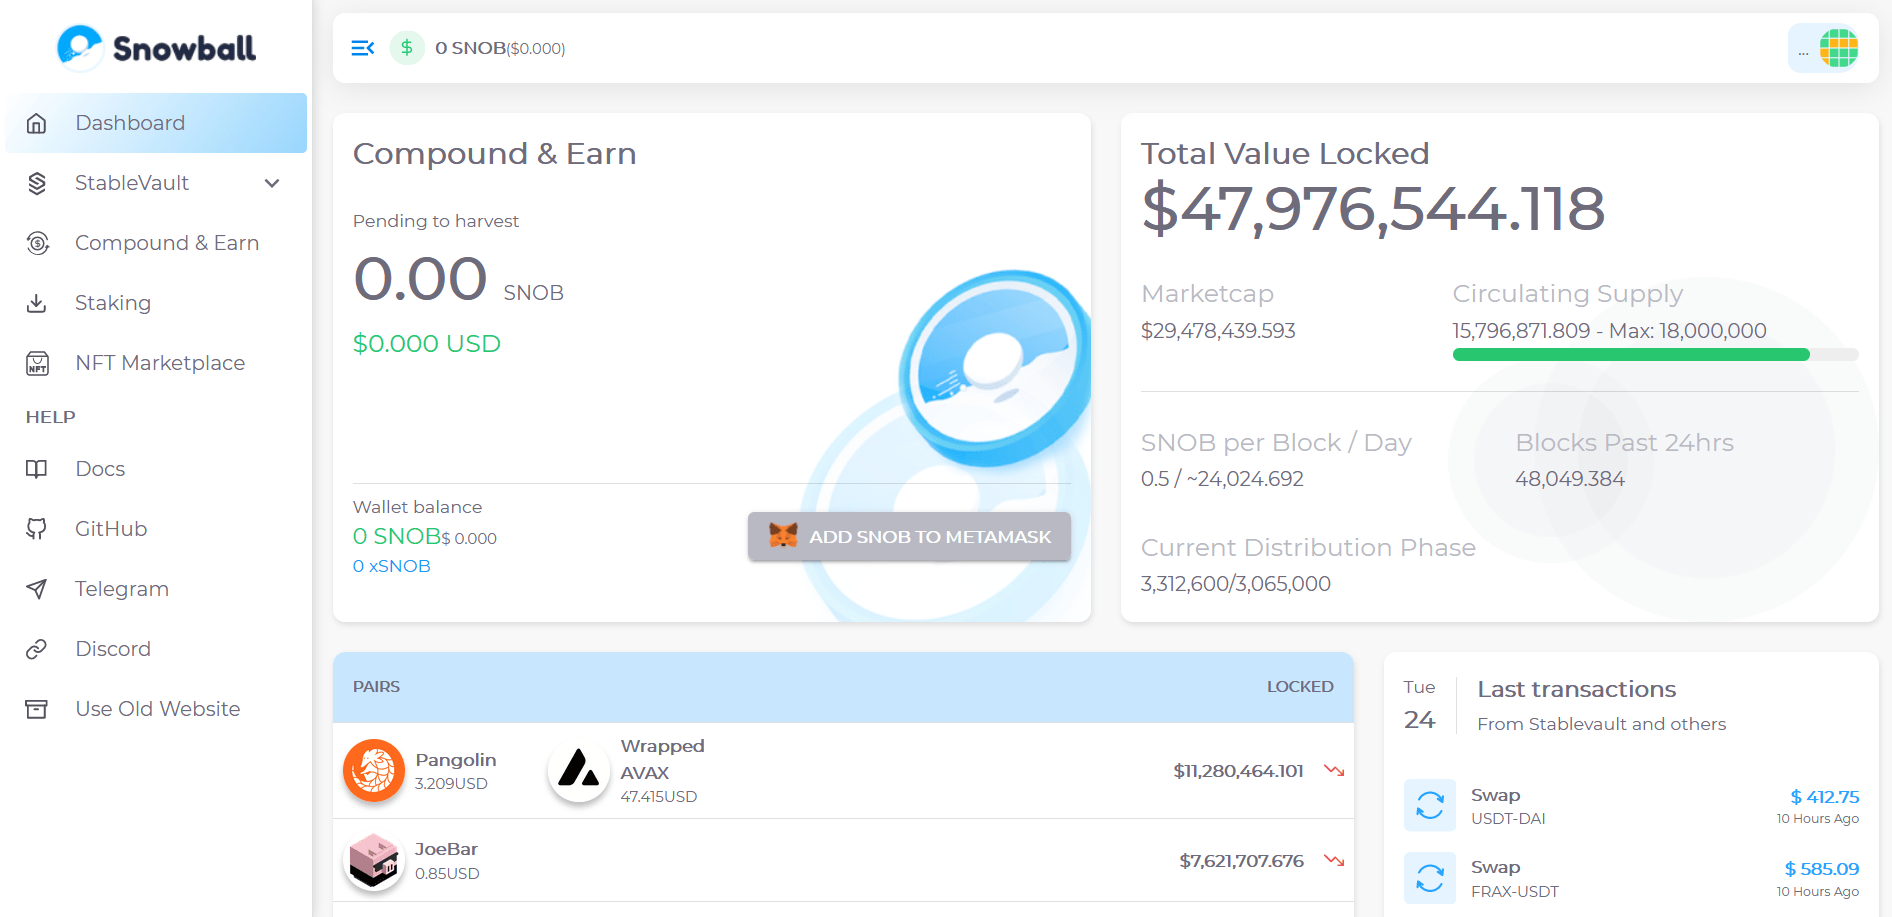The width and height of the screenshot is (1892, 917).
Task: Open the Telegram paper plane icon
Action: point(37,589)
